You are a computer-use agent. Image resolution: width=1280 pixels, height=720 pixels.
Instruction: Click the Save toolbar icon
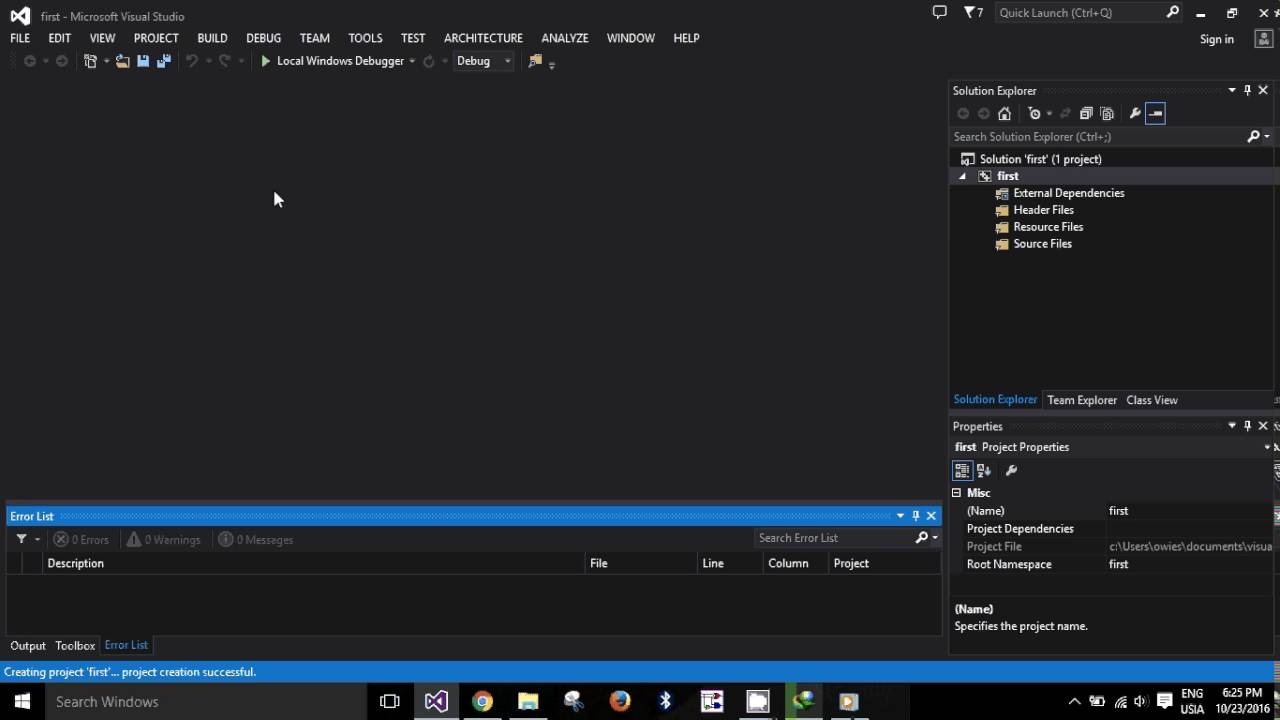click(143, 61)
